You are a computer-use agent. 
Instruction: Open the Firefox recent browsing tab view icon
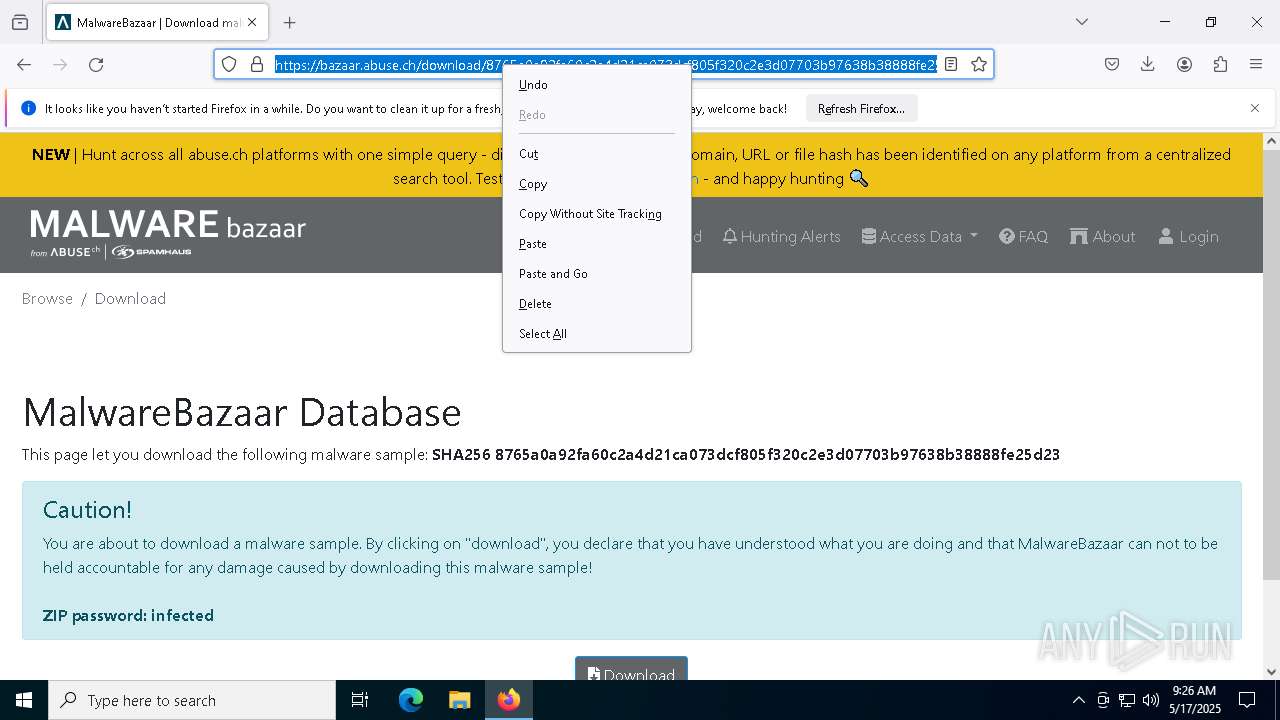pos(20,22)
